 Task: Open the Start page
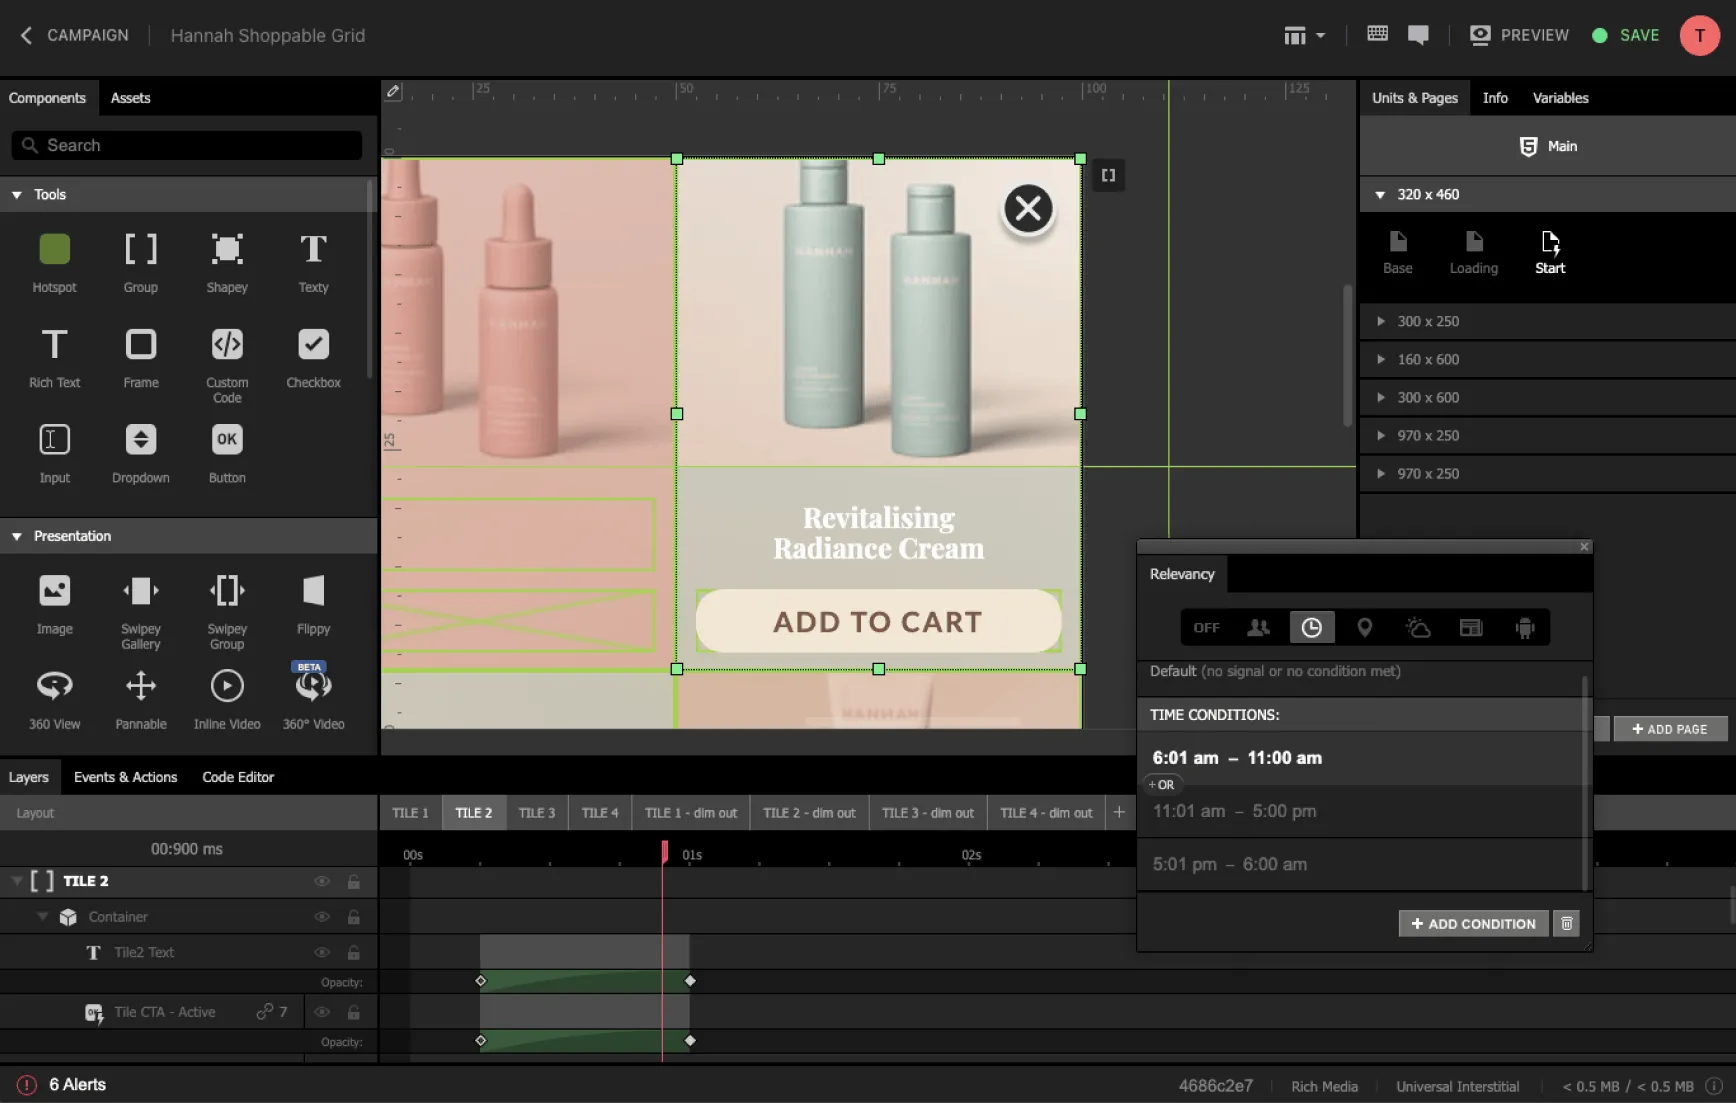coord(1550,252)
